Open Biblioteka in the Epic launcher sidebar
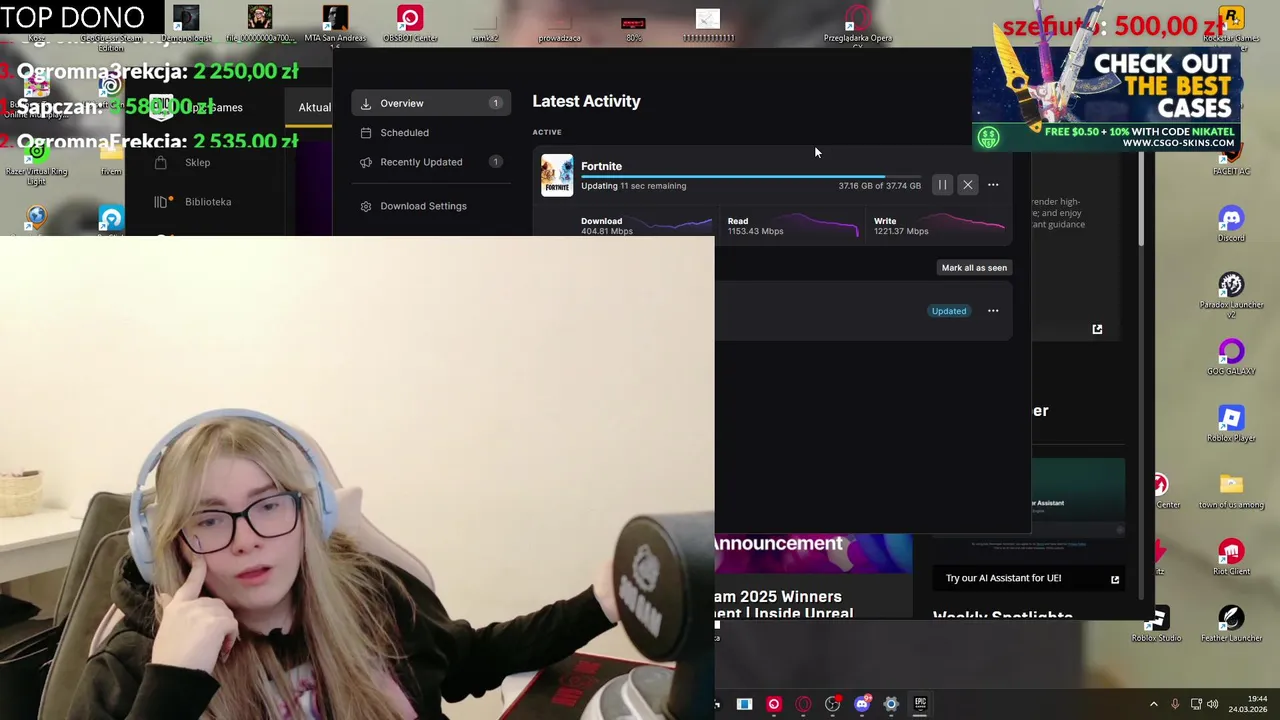The width and height of the screenshot is (1280, 720). tap(208, 202)
